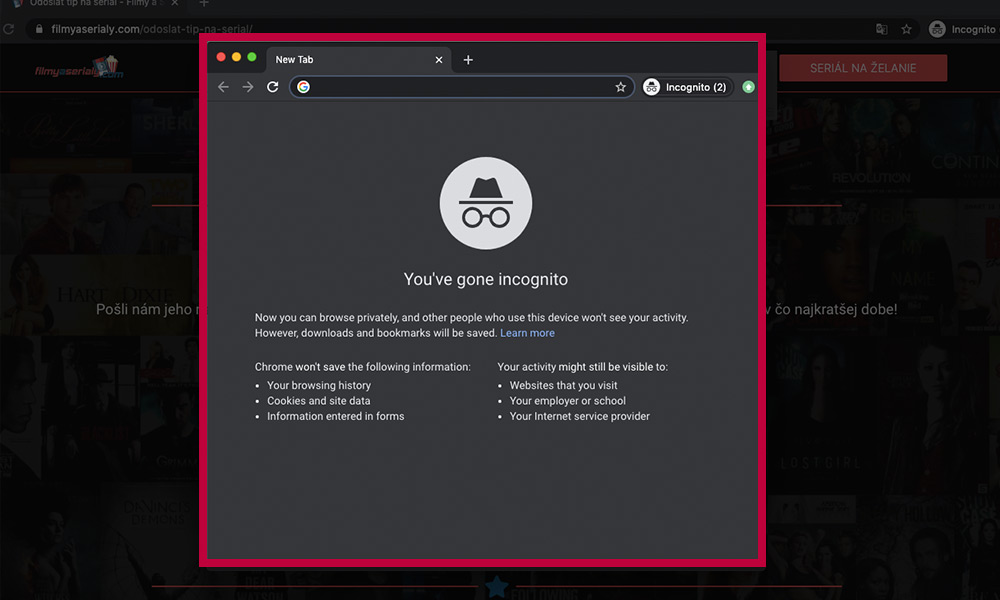Click the You've gone incognito heading
The height and width of the screenshot is (600, 1000).
(486, 279)
